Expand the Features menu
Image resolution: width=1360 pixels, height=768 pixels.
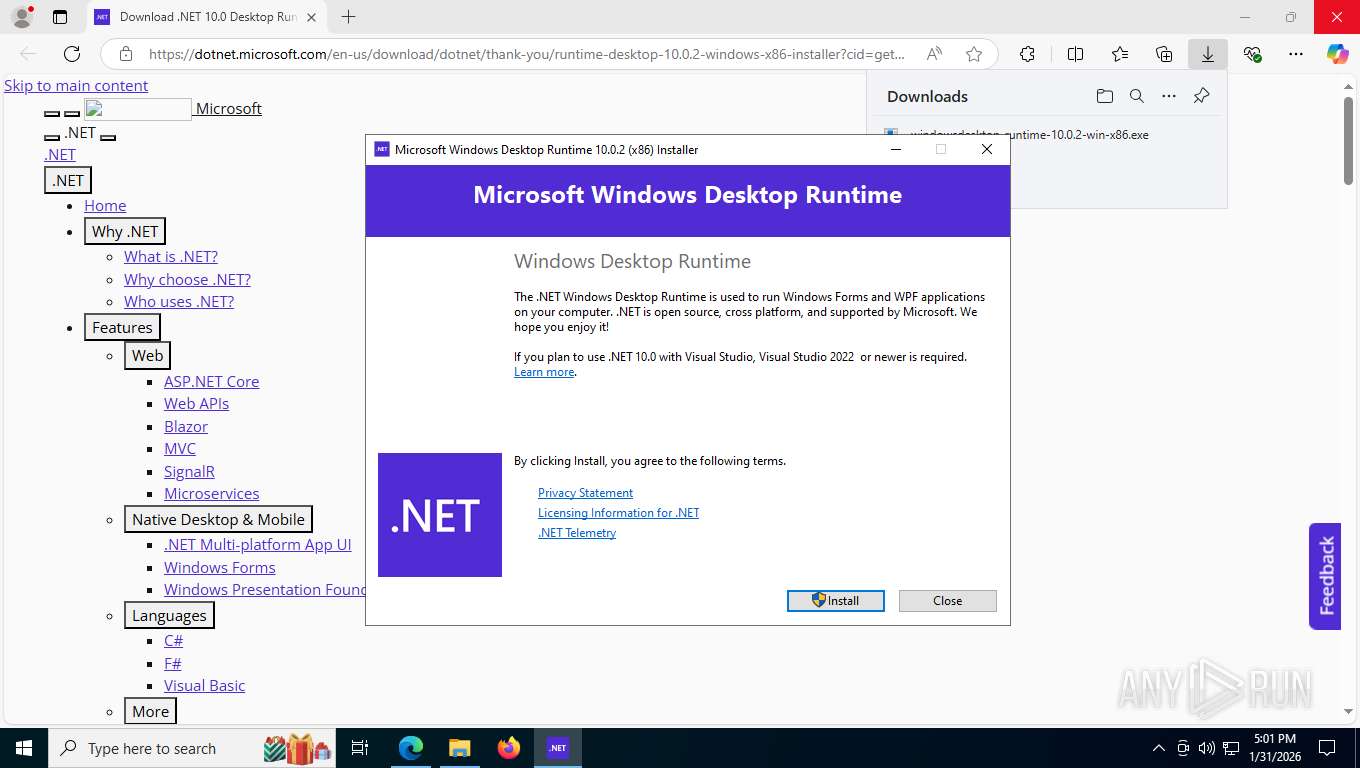[x=122, y=327]
